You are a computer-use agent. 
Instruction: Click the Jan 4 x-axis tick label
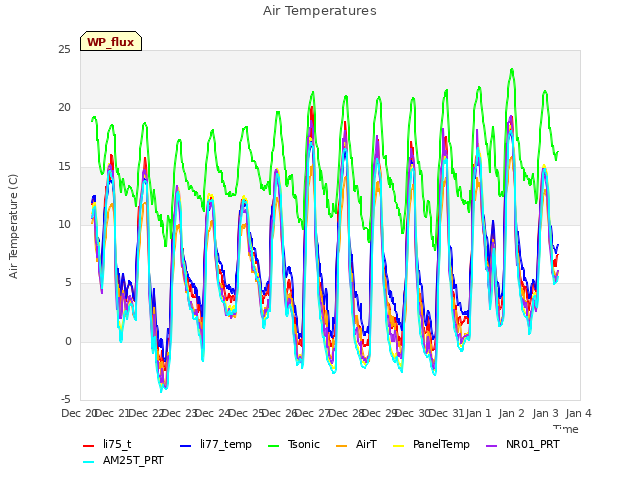click(x=578, y=413)
